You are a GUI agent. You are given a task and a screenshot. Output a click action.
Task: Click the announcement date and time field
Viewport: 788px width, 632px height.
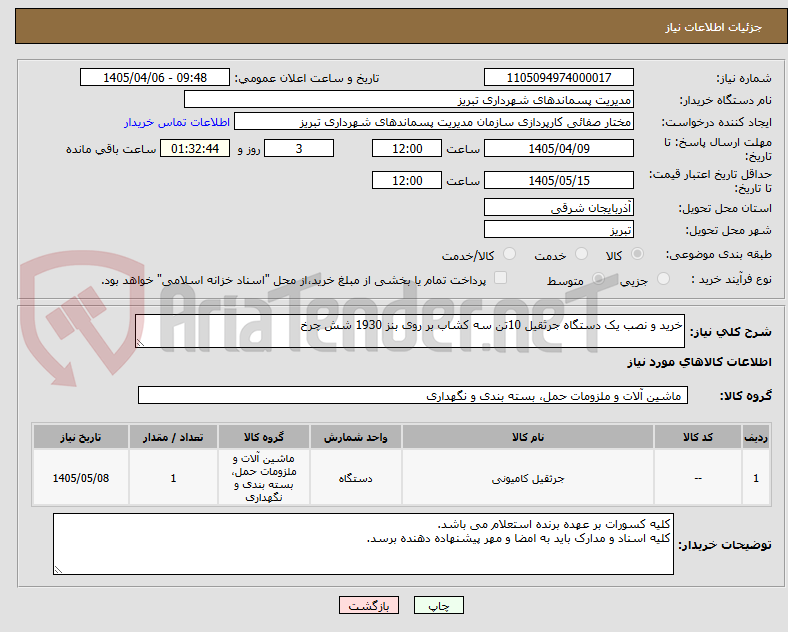(x=155, y=78)
